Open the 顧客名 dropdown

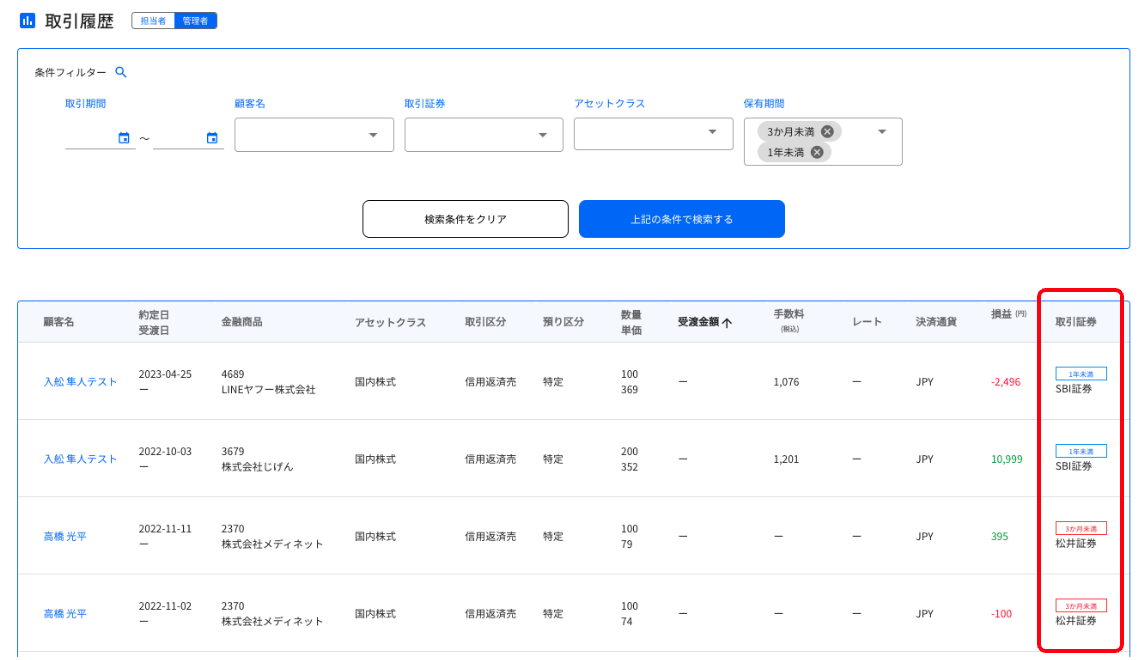click(314, 135)
